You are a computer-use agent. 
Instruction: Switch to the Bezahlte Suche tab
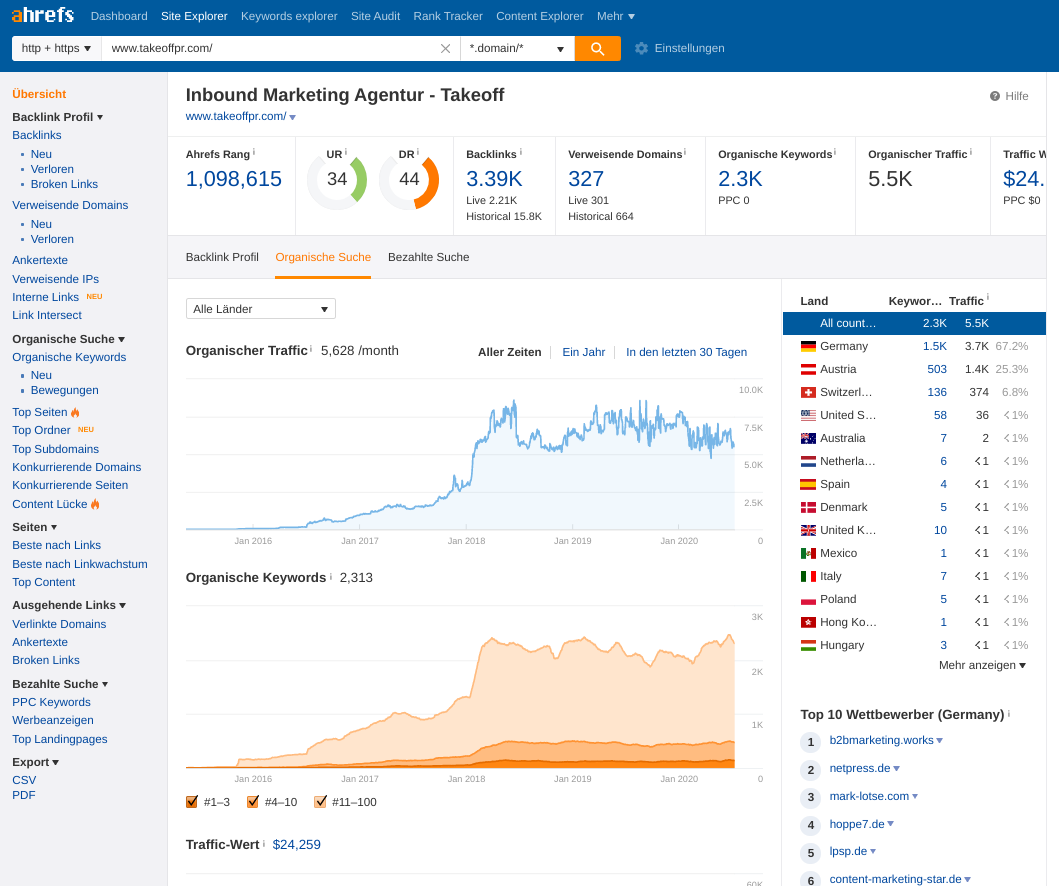pos(428,257)
